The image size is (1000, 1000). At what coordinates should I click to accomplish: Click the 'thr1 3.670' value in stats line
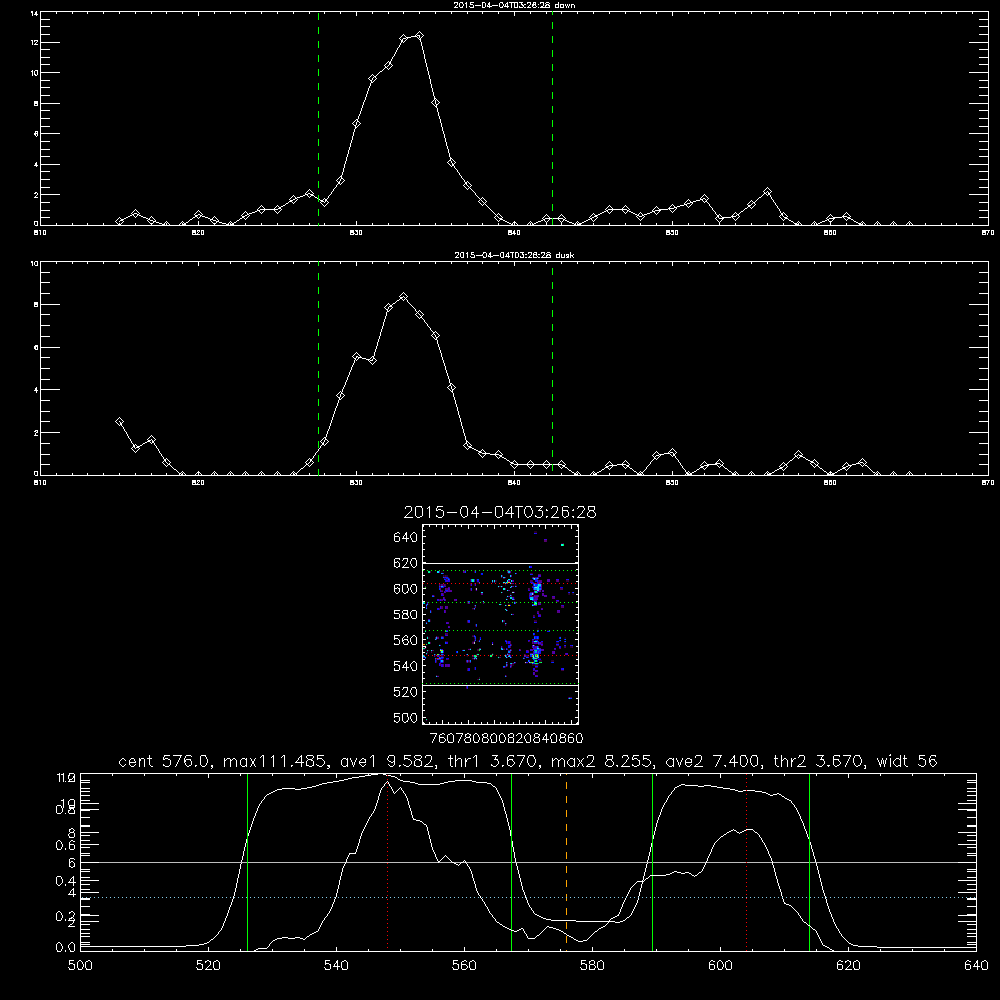click(493, 761)
